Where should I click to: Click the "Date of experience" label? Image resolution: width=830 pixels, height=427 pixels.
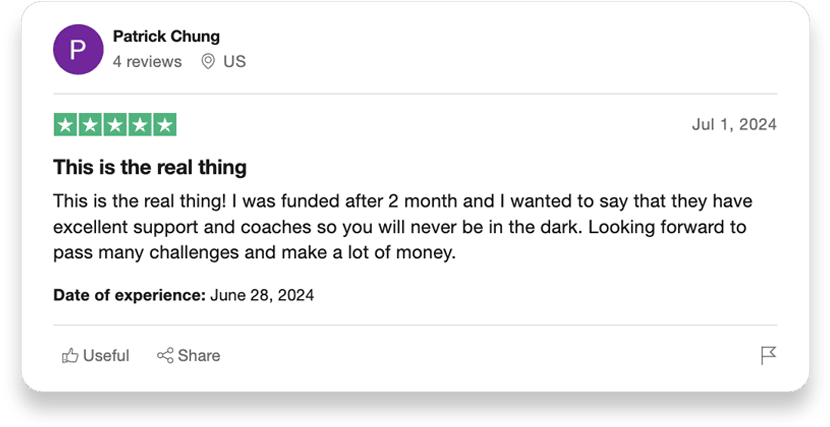(x=129, y=295)
